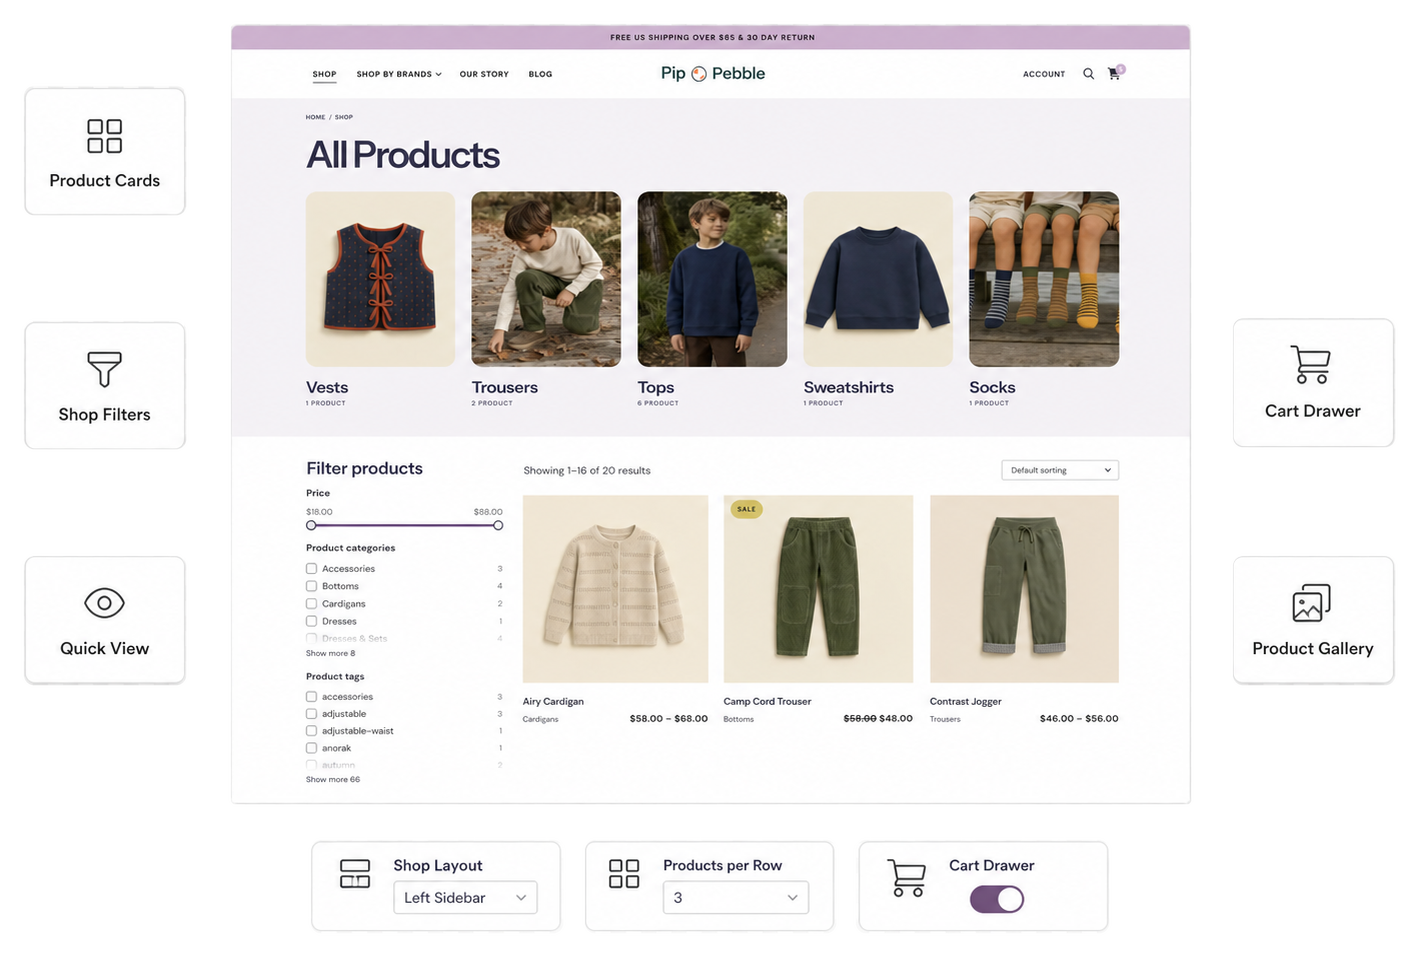This screenshot has height=955, width=1419.
Task: Check the Cardigans category checkbox
Action: click(311, 604)
